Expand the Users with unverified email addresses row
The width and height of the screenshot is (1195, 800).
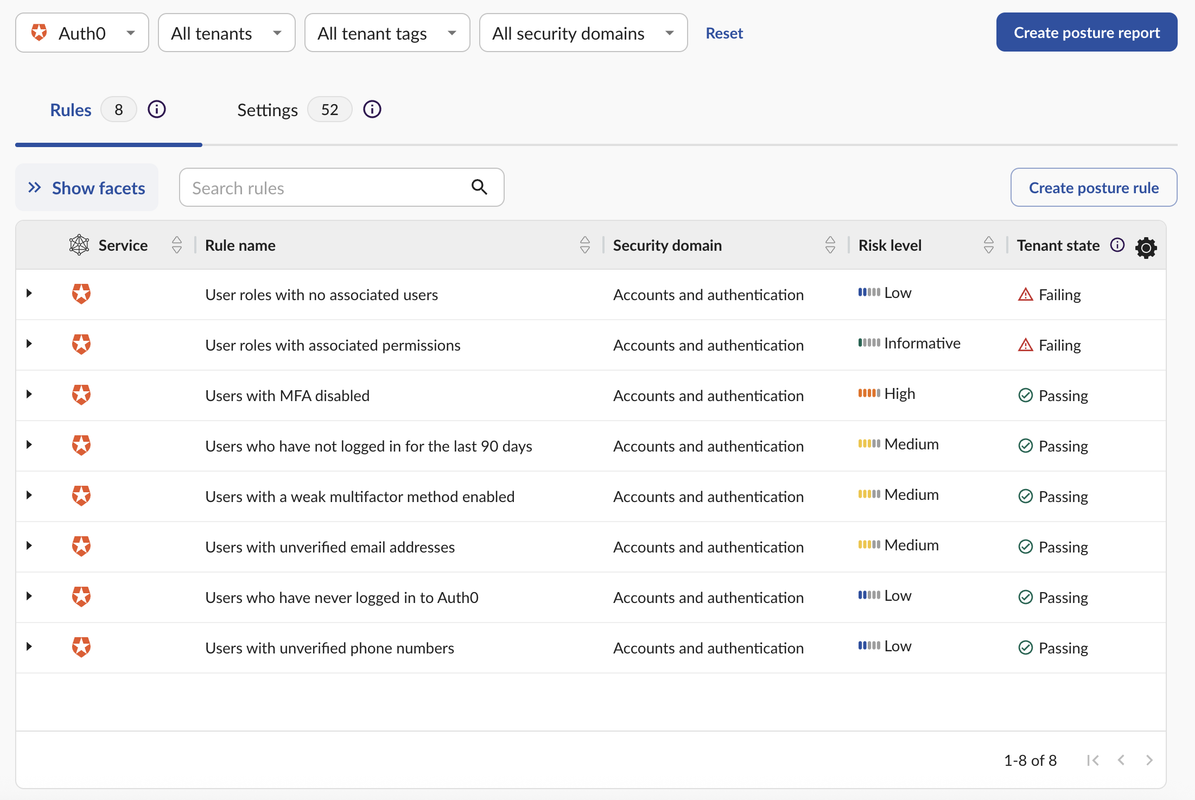click(x=29, y=546)
